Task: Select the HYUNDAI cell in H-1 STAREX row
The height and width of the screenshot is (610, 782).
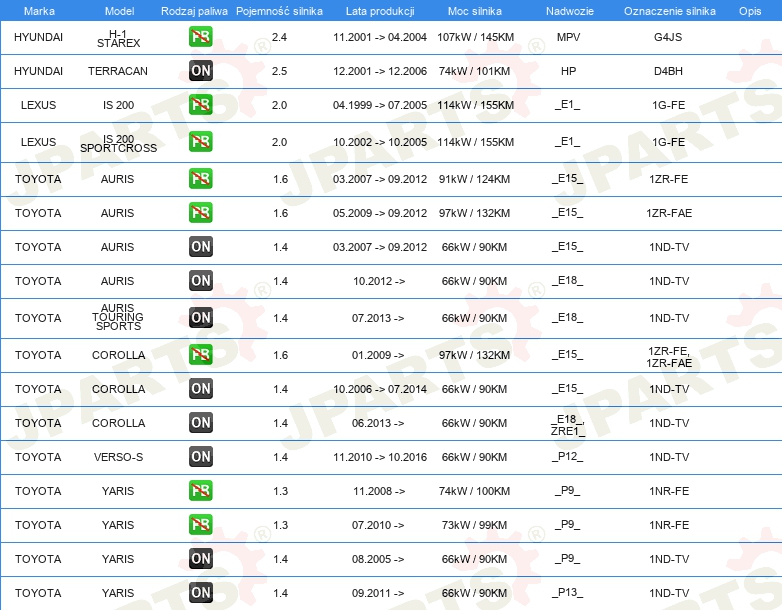Action: 38,37
